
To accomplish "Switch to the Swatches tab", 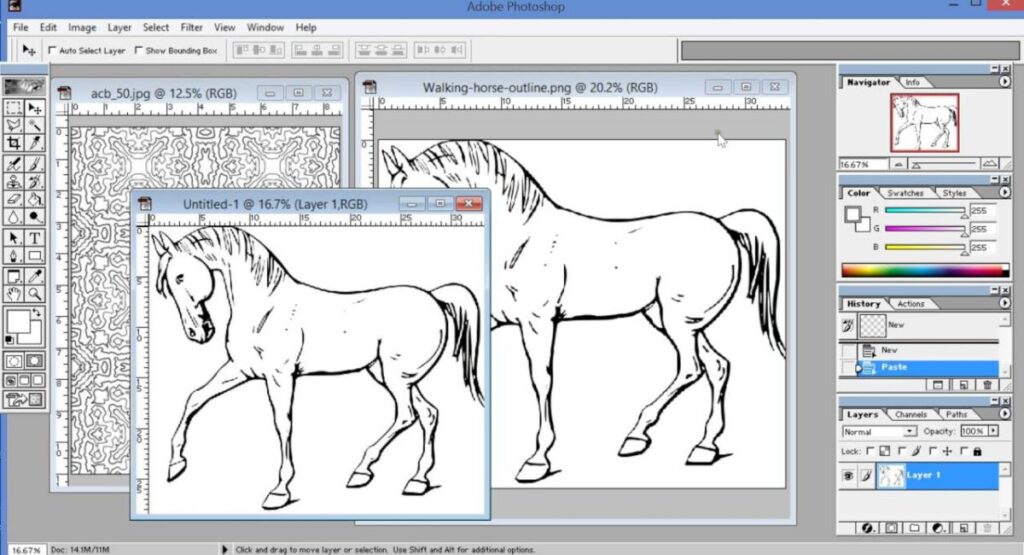I will [906, 193].
